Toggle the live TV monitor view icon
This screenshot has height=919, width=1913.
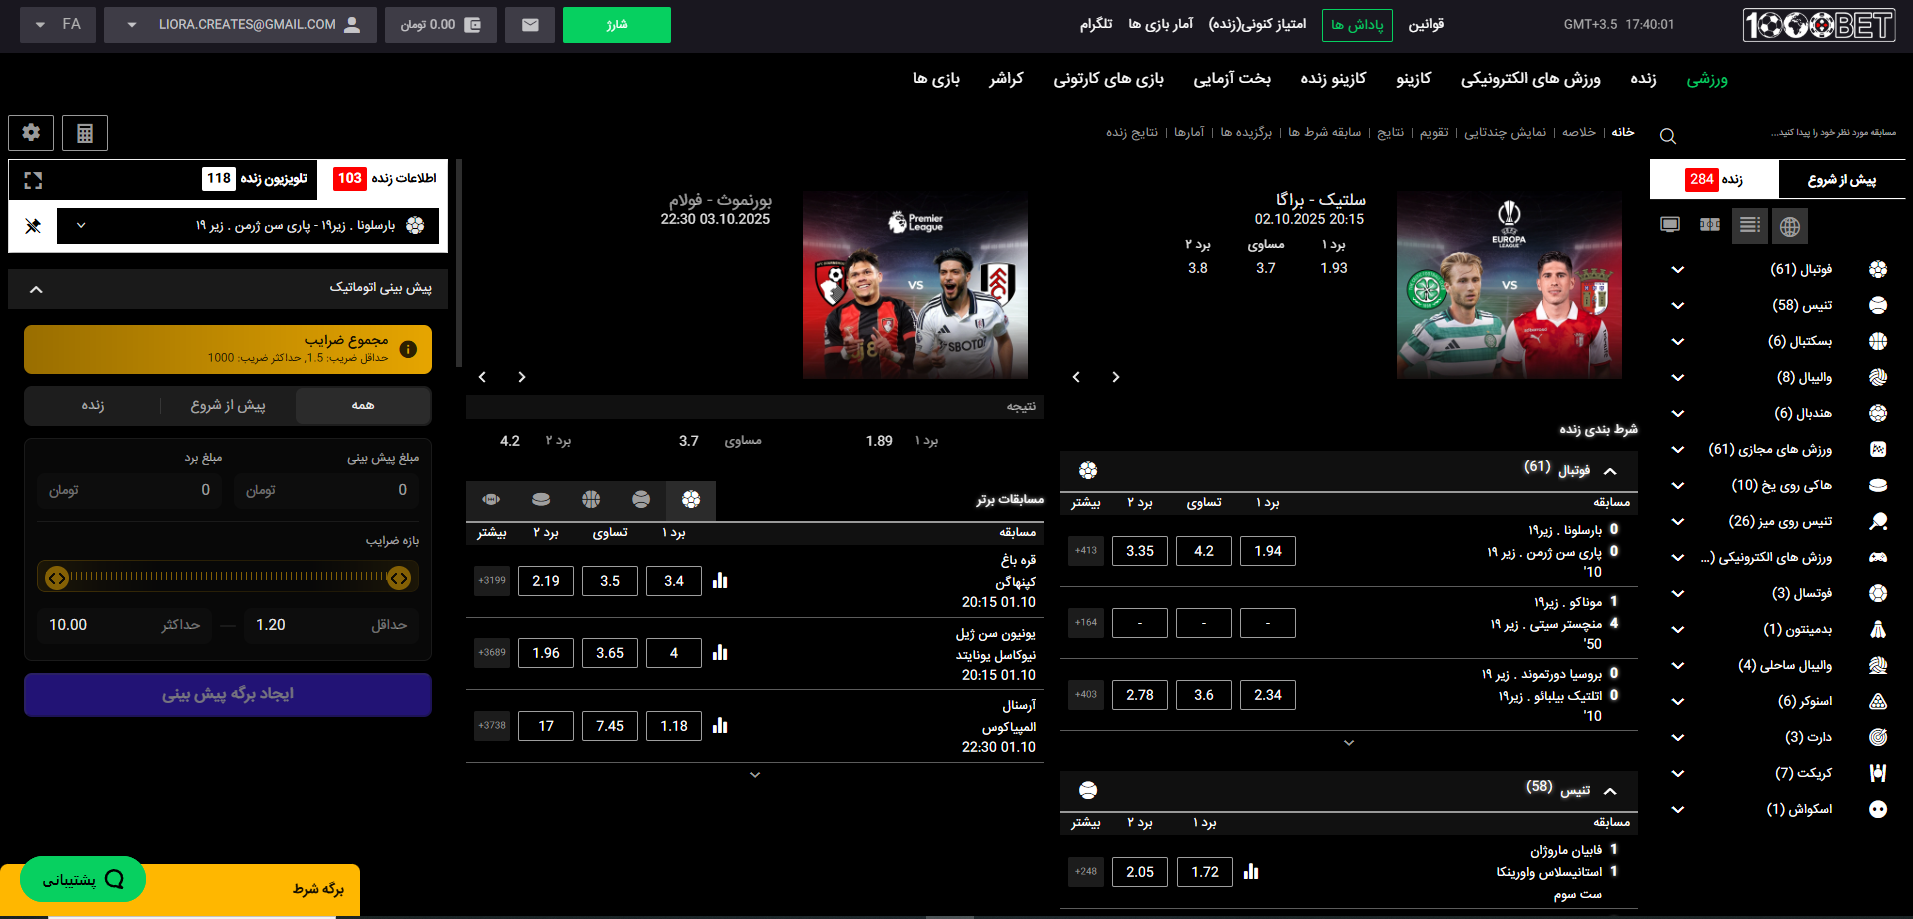pyautogui.click(x=1669, y=225)
